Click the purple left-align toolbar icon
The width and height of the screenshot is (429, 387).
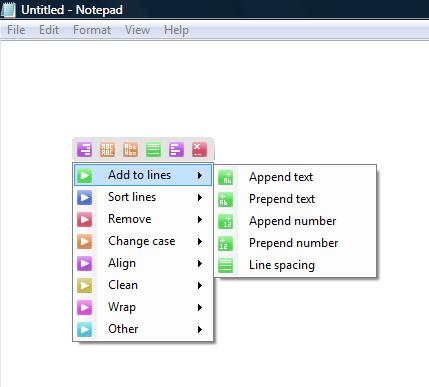pyautogui.click(x=176, y=149)
